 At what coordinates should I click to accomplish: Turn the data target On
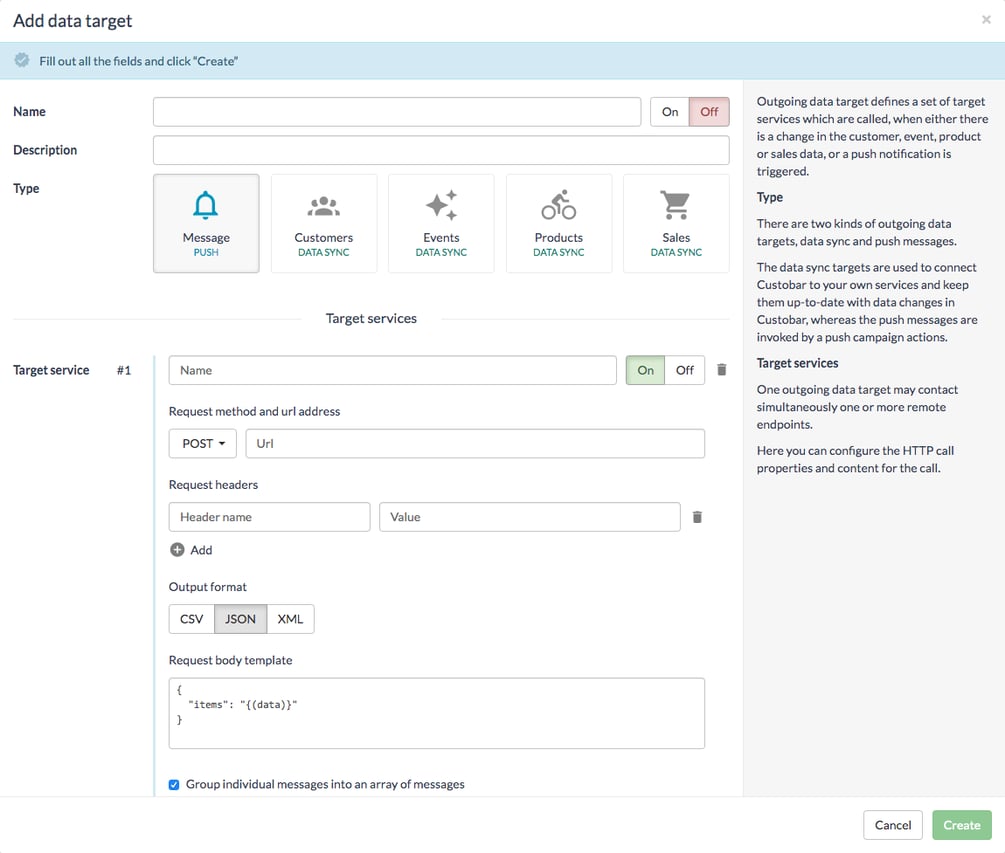[x=670, y=112]
